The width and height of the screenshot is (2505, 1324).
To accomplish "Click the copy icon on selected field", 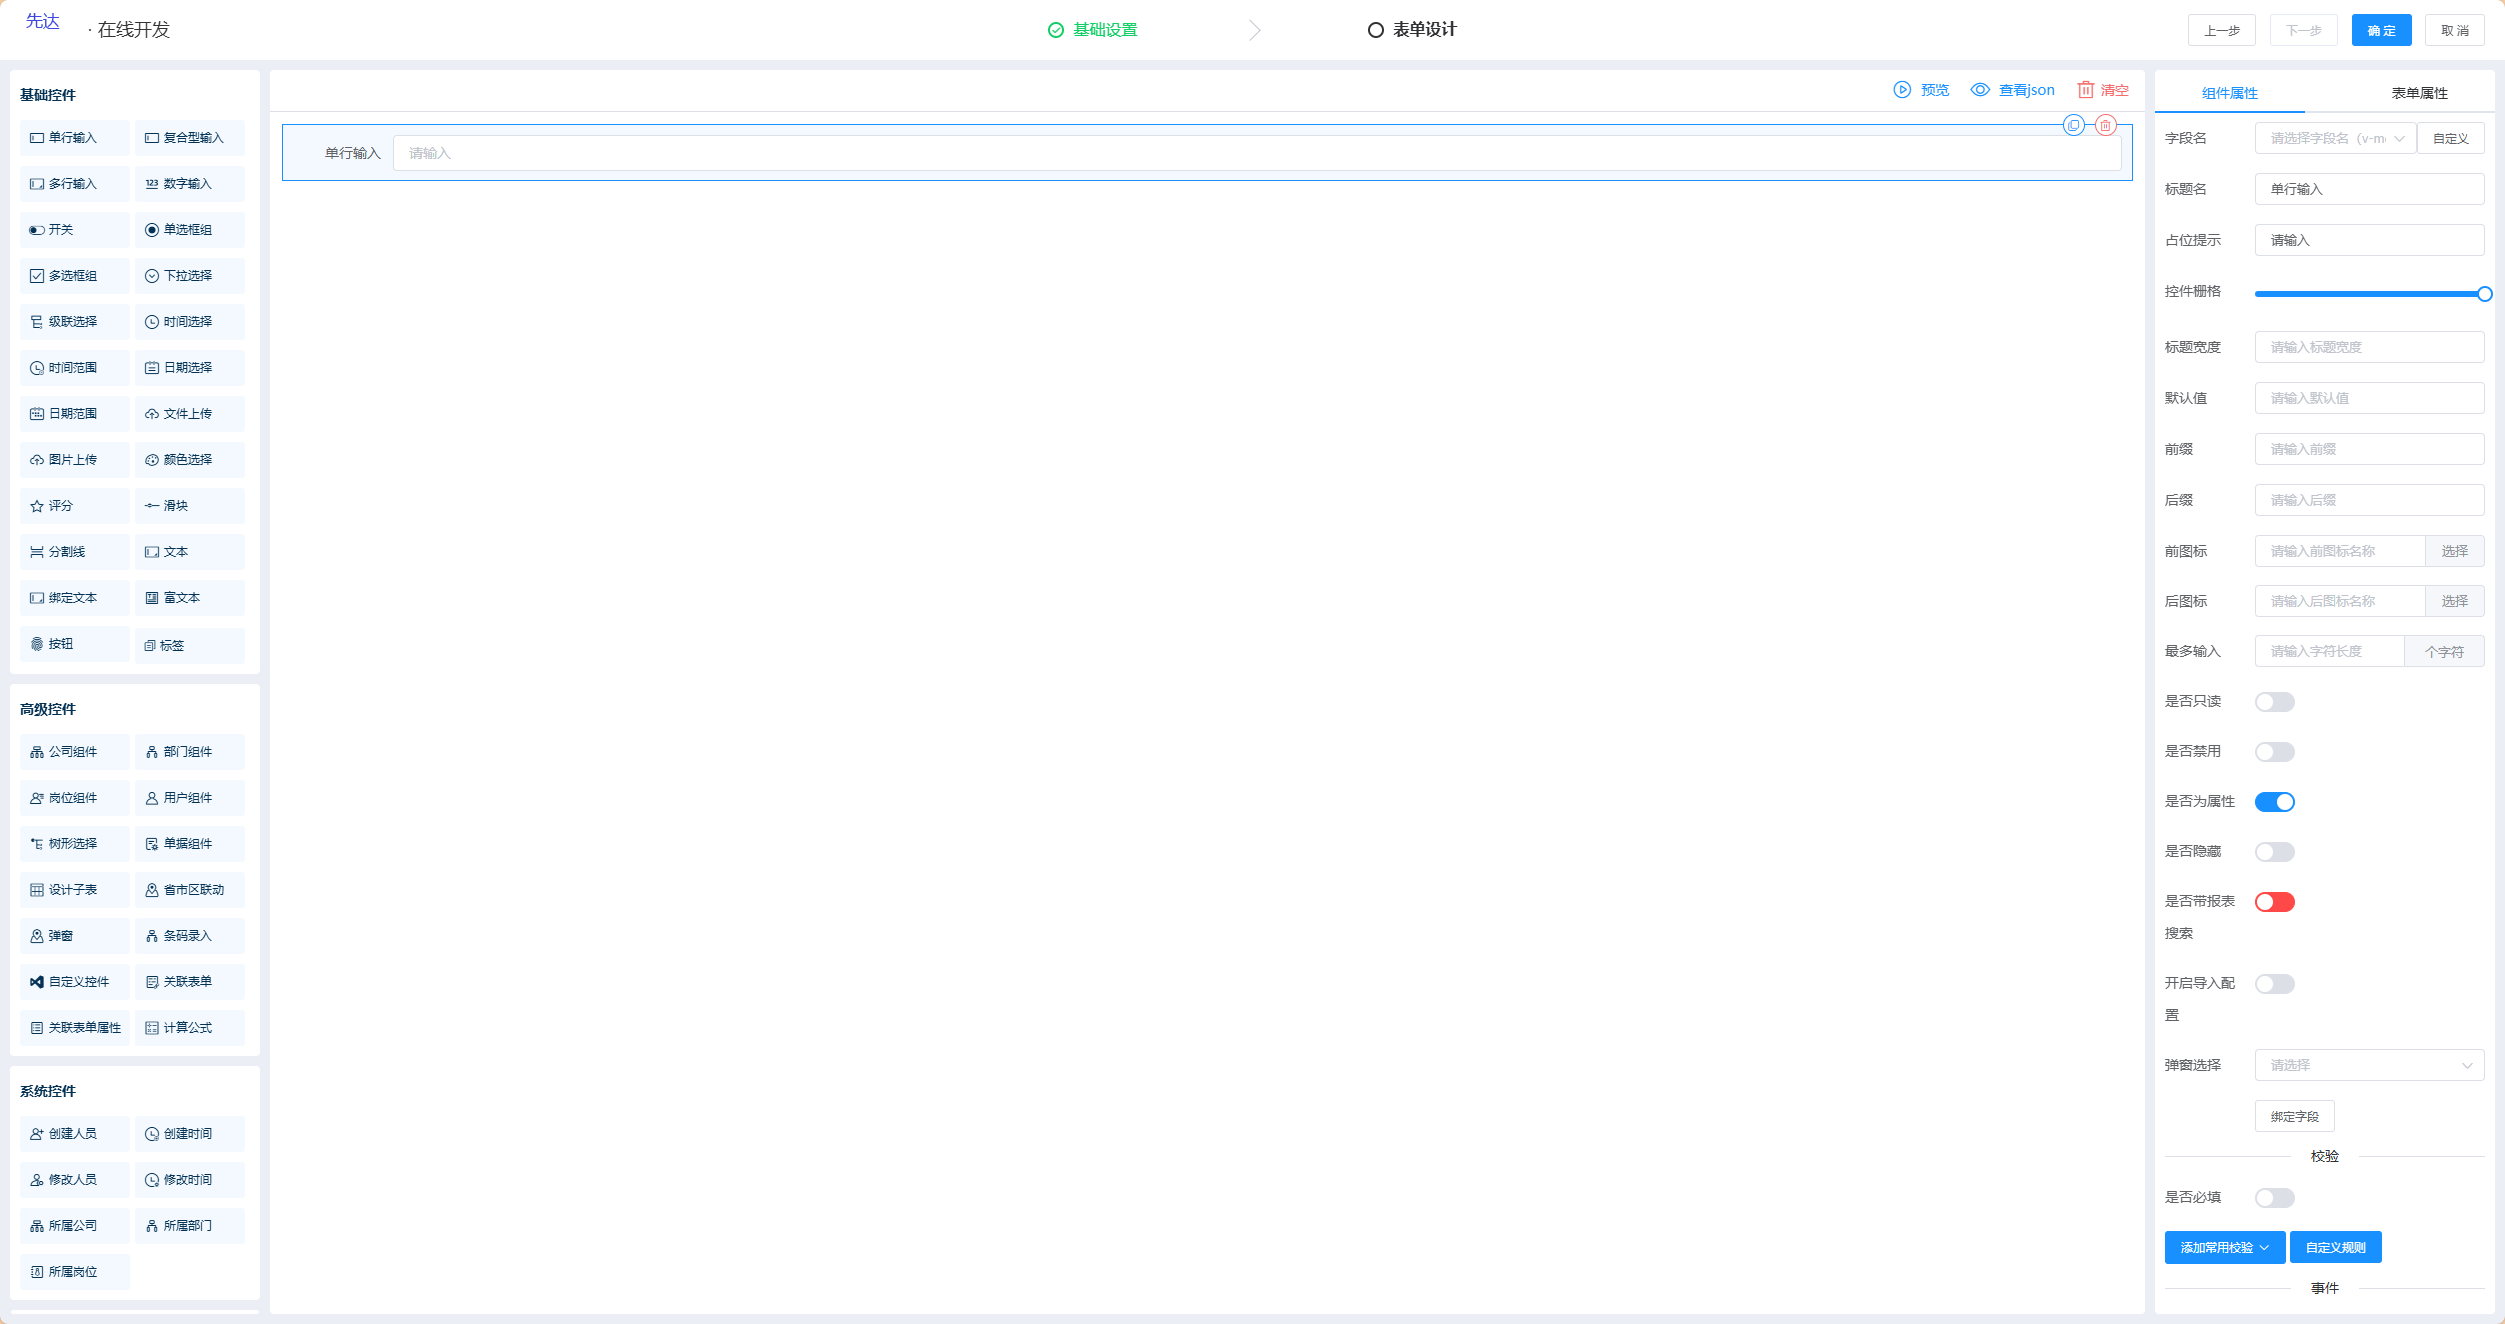I will pyautogui.click(x=2073, y=126).
